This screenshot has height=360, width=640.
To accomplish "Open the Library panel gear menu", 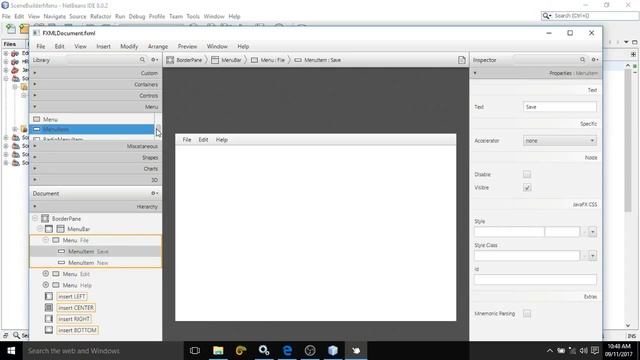I will coord(154,60).
